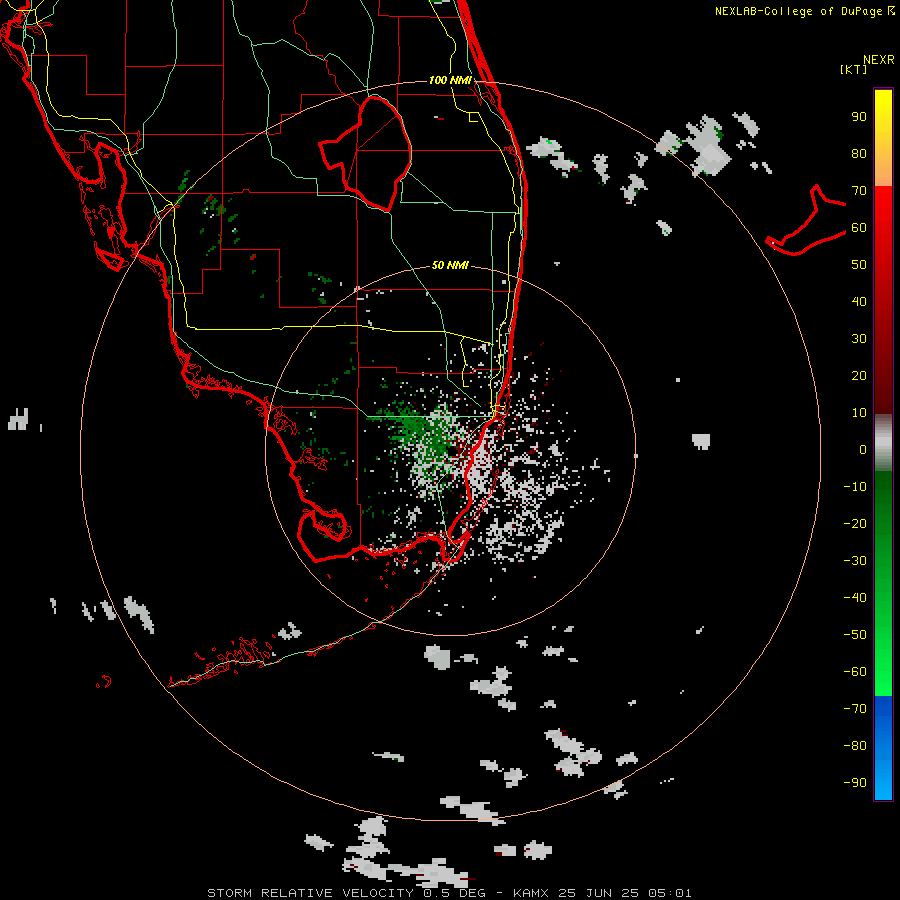
Task: Click the positive 60 scale value
Action: [859, 228]
